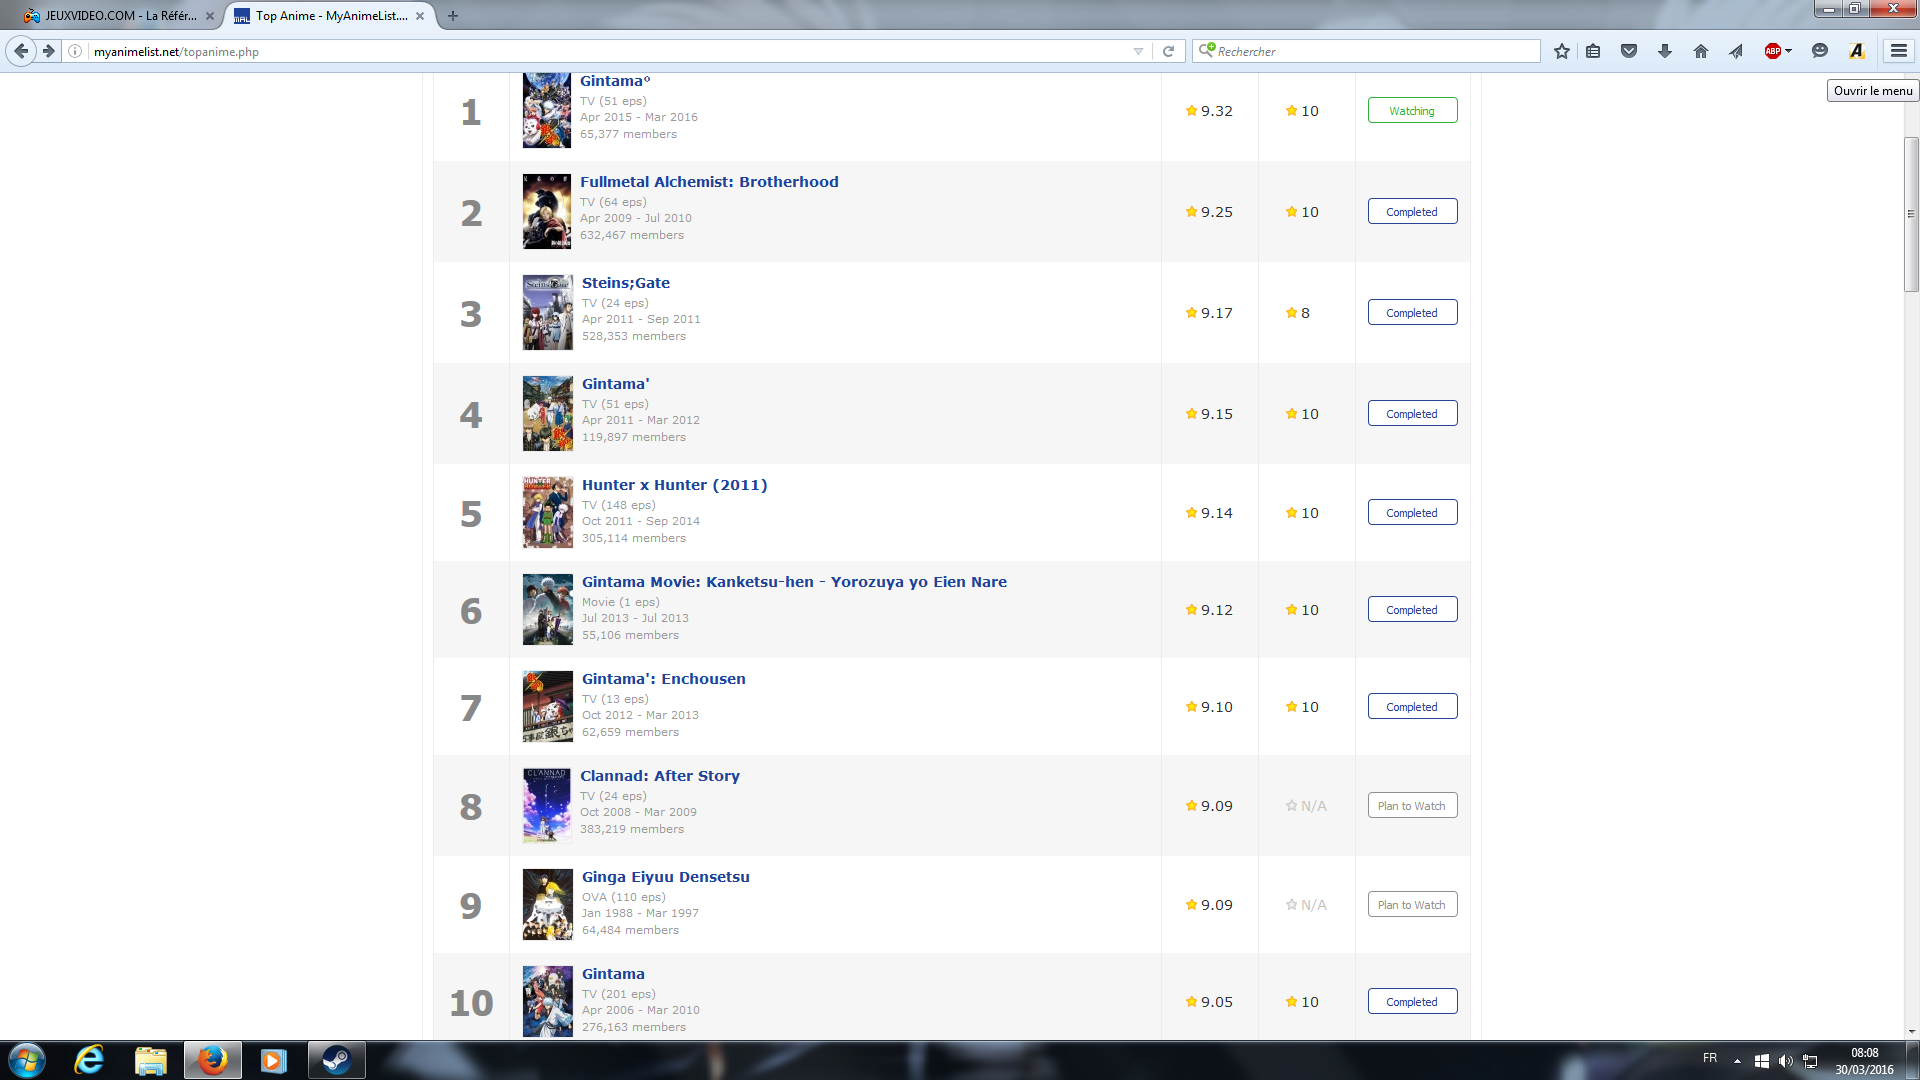
Task: Open the Hunter x Hunter poster thumbnail
Action: tap(548, 512)
